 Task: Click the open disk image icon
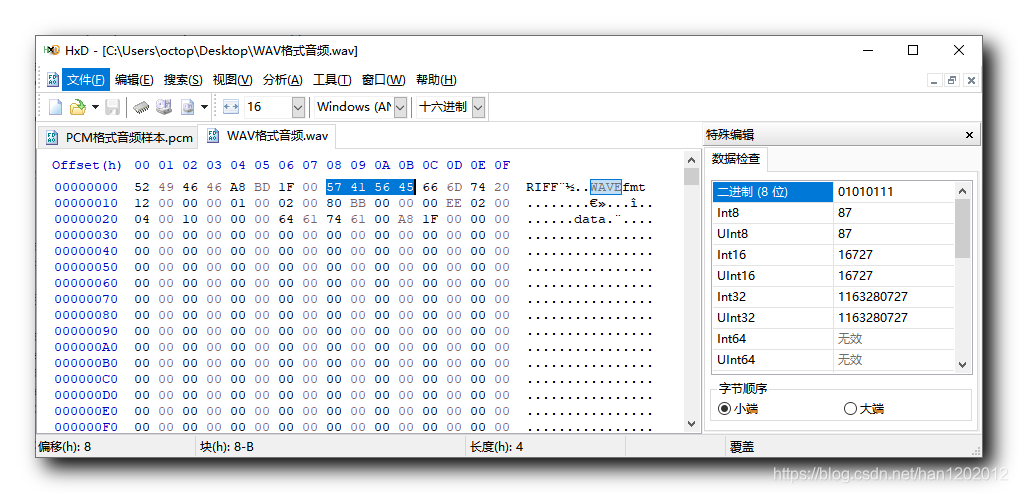(187, 107)
